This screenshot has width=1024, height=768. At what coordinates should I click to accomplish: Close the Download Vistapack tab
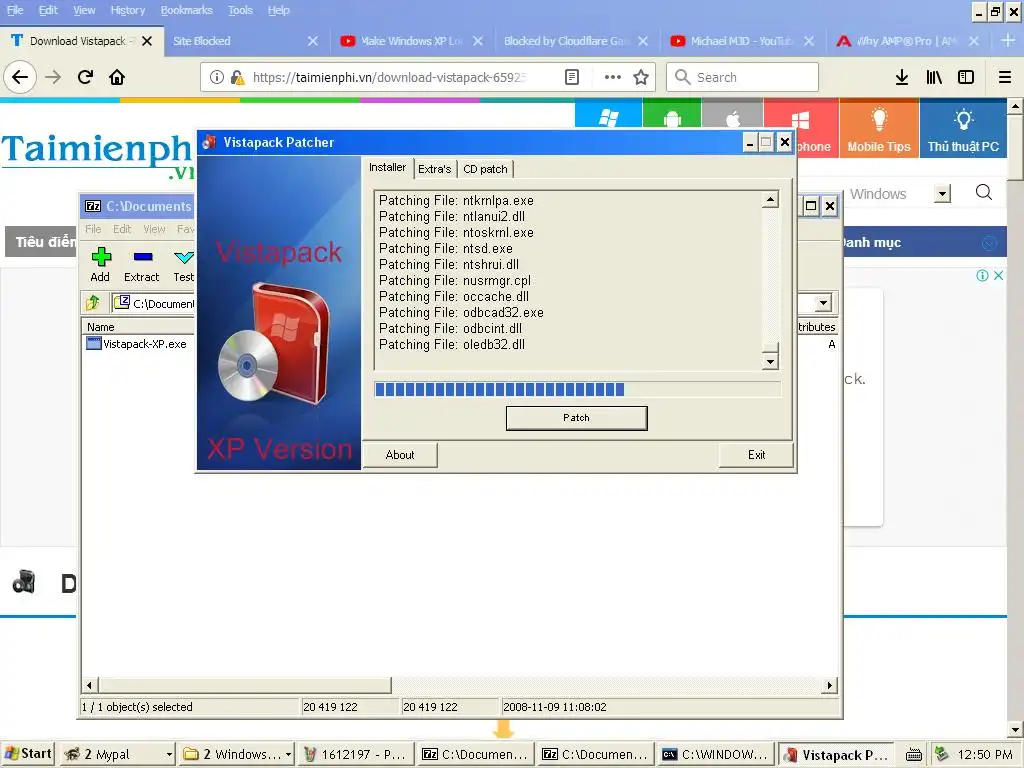[147, 40]
